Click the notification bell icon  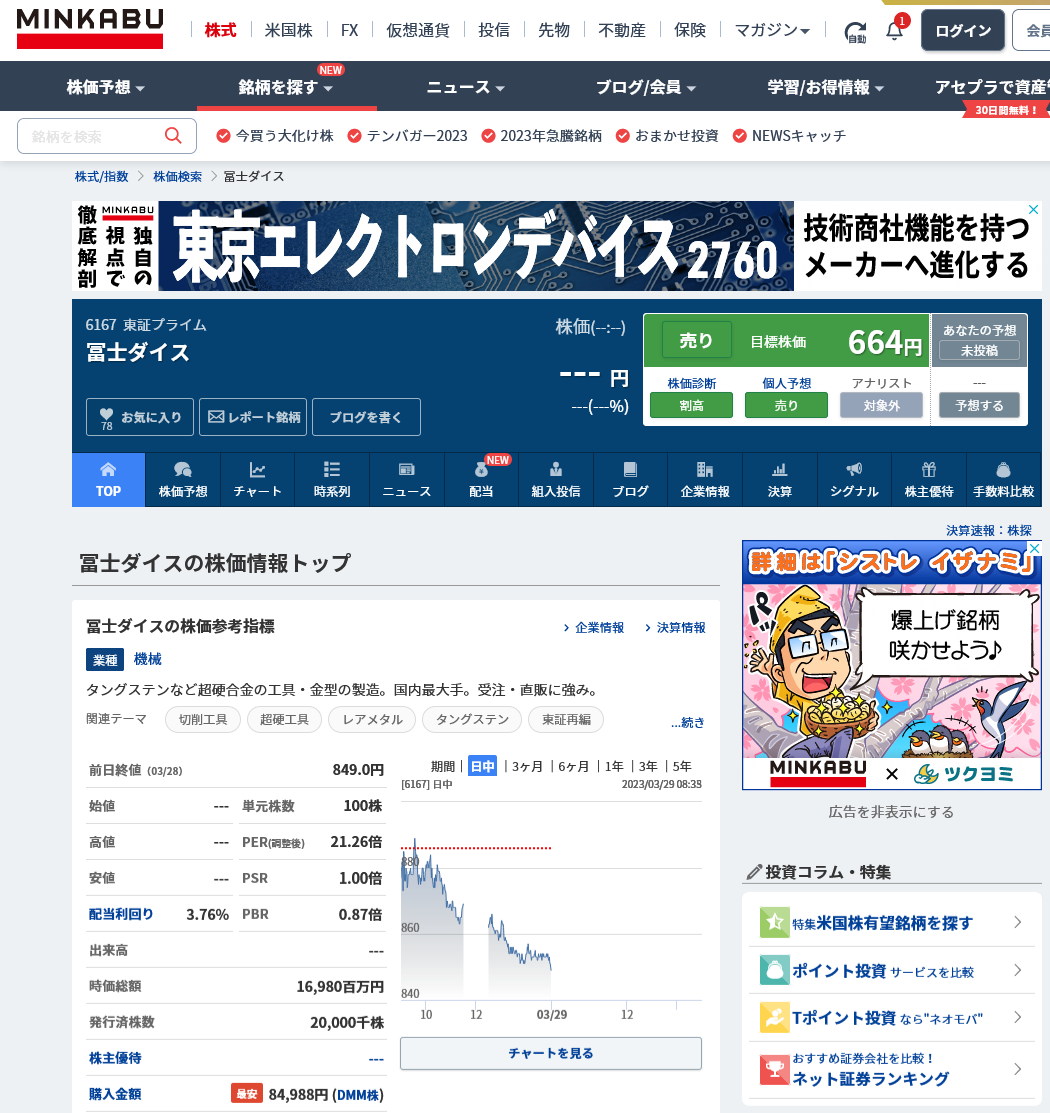click(893, 30)
